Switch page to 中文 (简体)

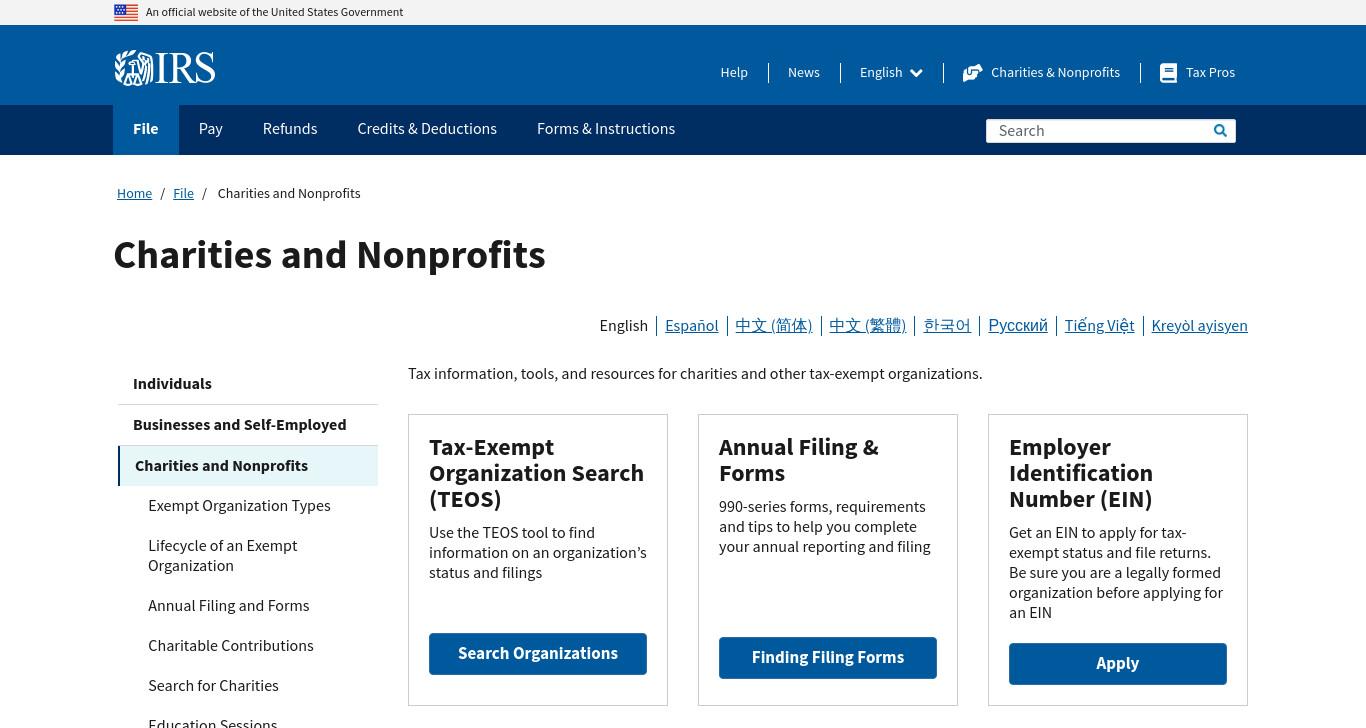coord(774,326)
